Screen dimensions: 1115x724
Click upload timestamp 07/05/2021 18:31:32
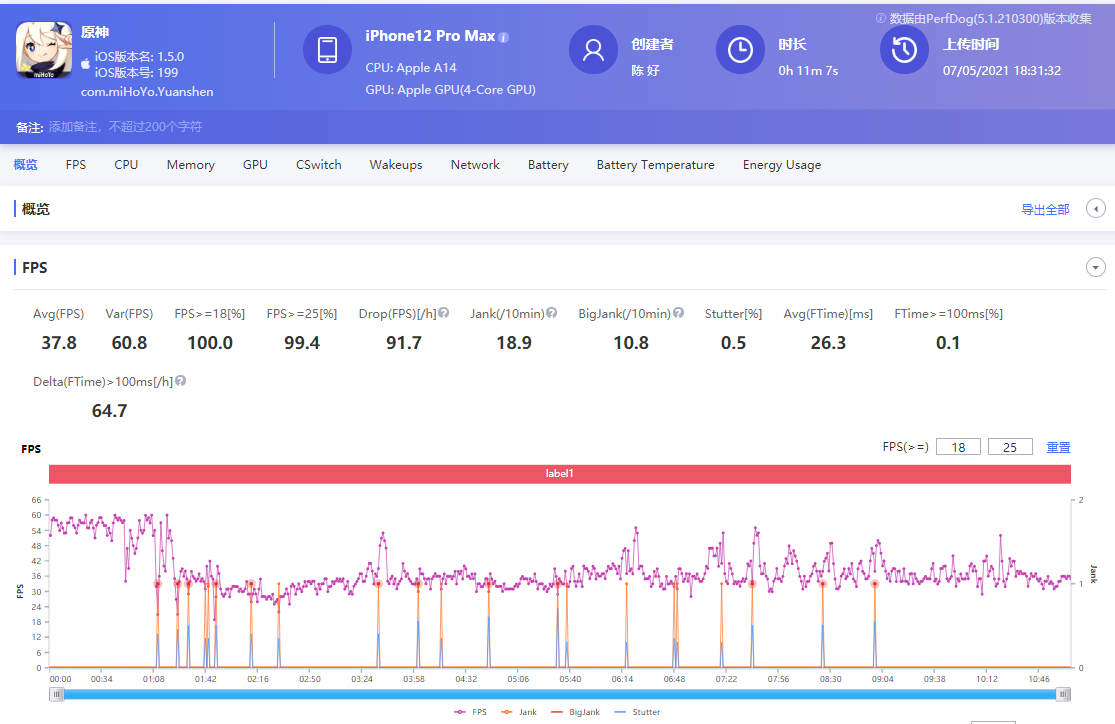1002,70
